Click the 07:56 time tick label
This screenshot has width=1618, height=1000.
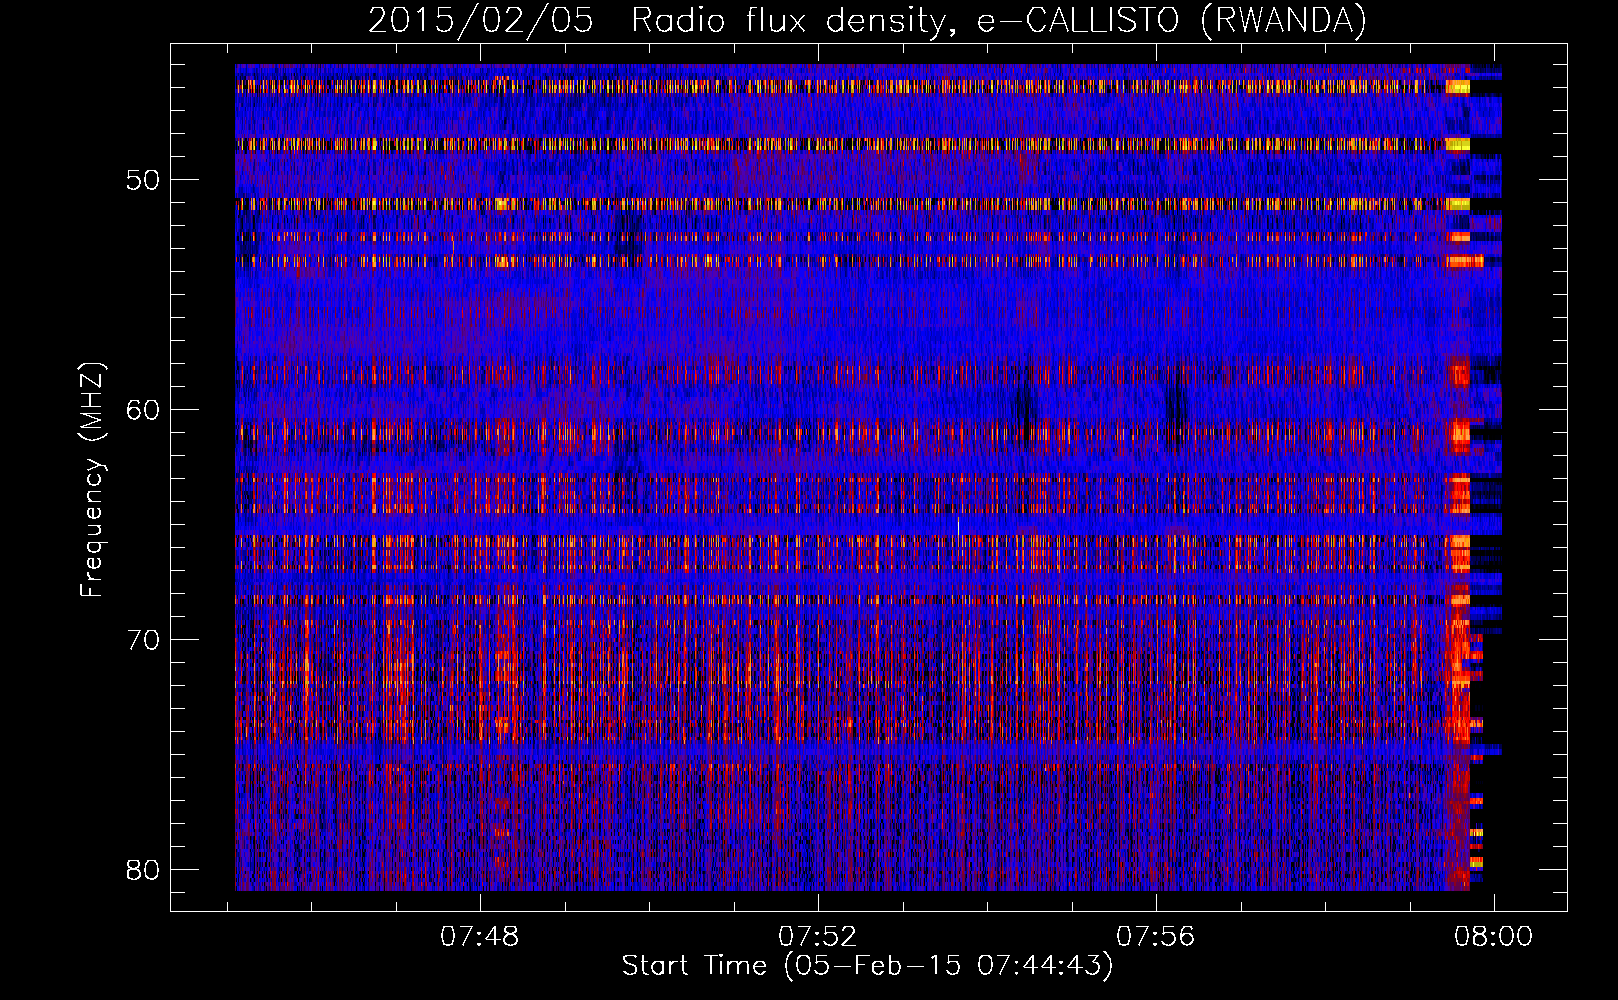point(1156,936)
